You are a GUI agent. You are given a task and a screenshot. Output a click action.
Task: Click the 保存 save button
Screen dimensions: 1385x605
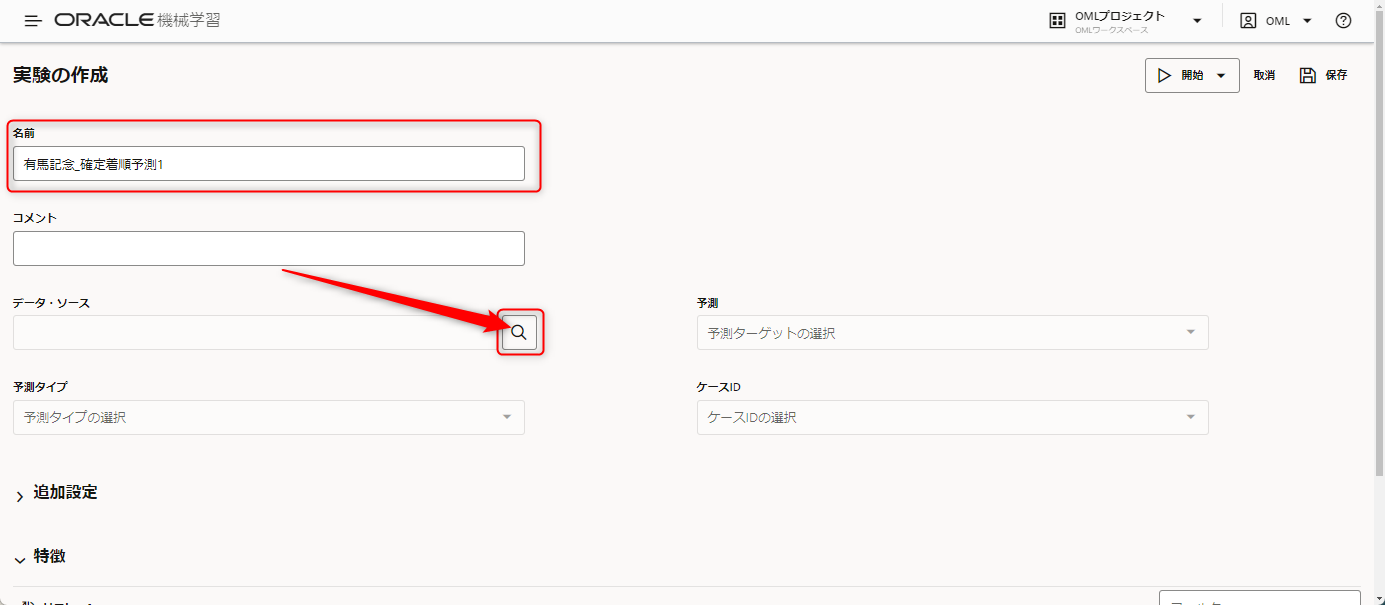(x=1324, y=75)
